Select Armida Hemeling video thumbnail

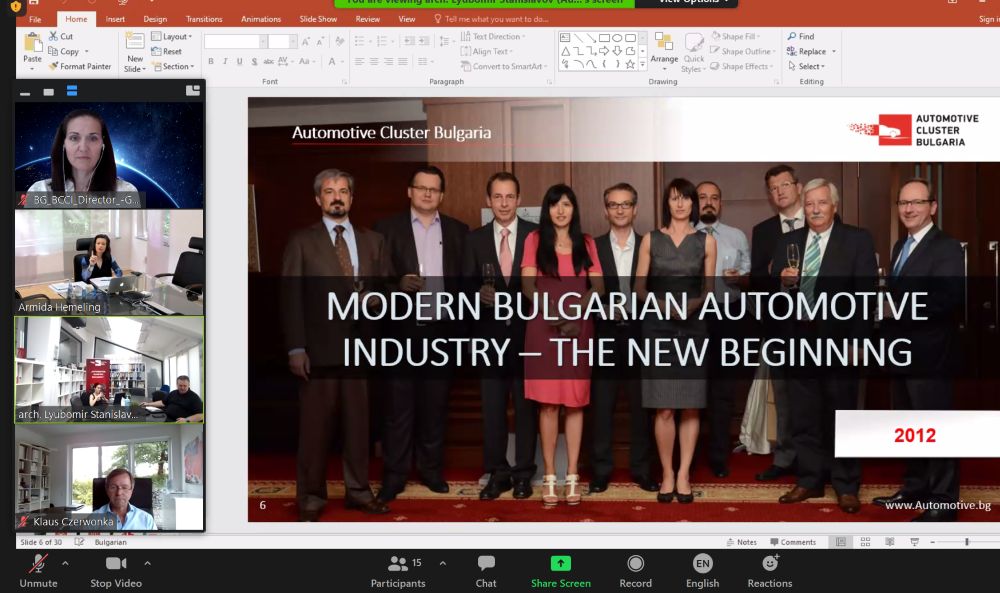click(x=109, y=263)
